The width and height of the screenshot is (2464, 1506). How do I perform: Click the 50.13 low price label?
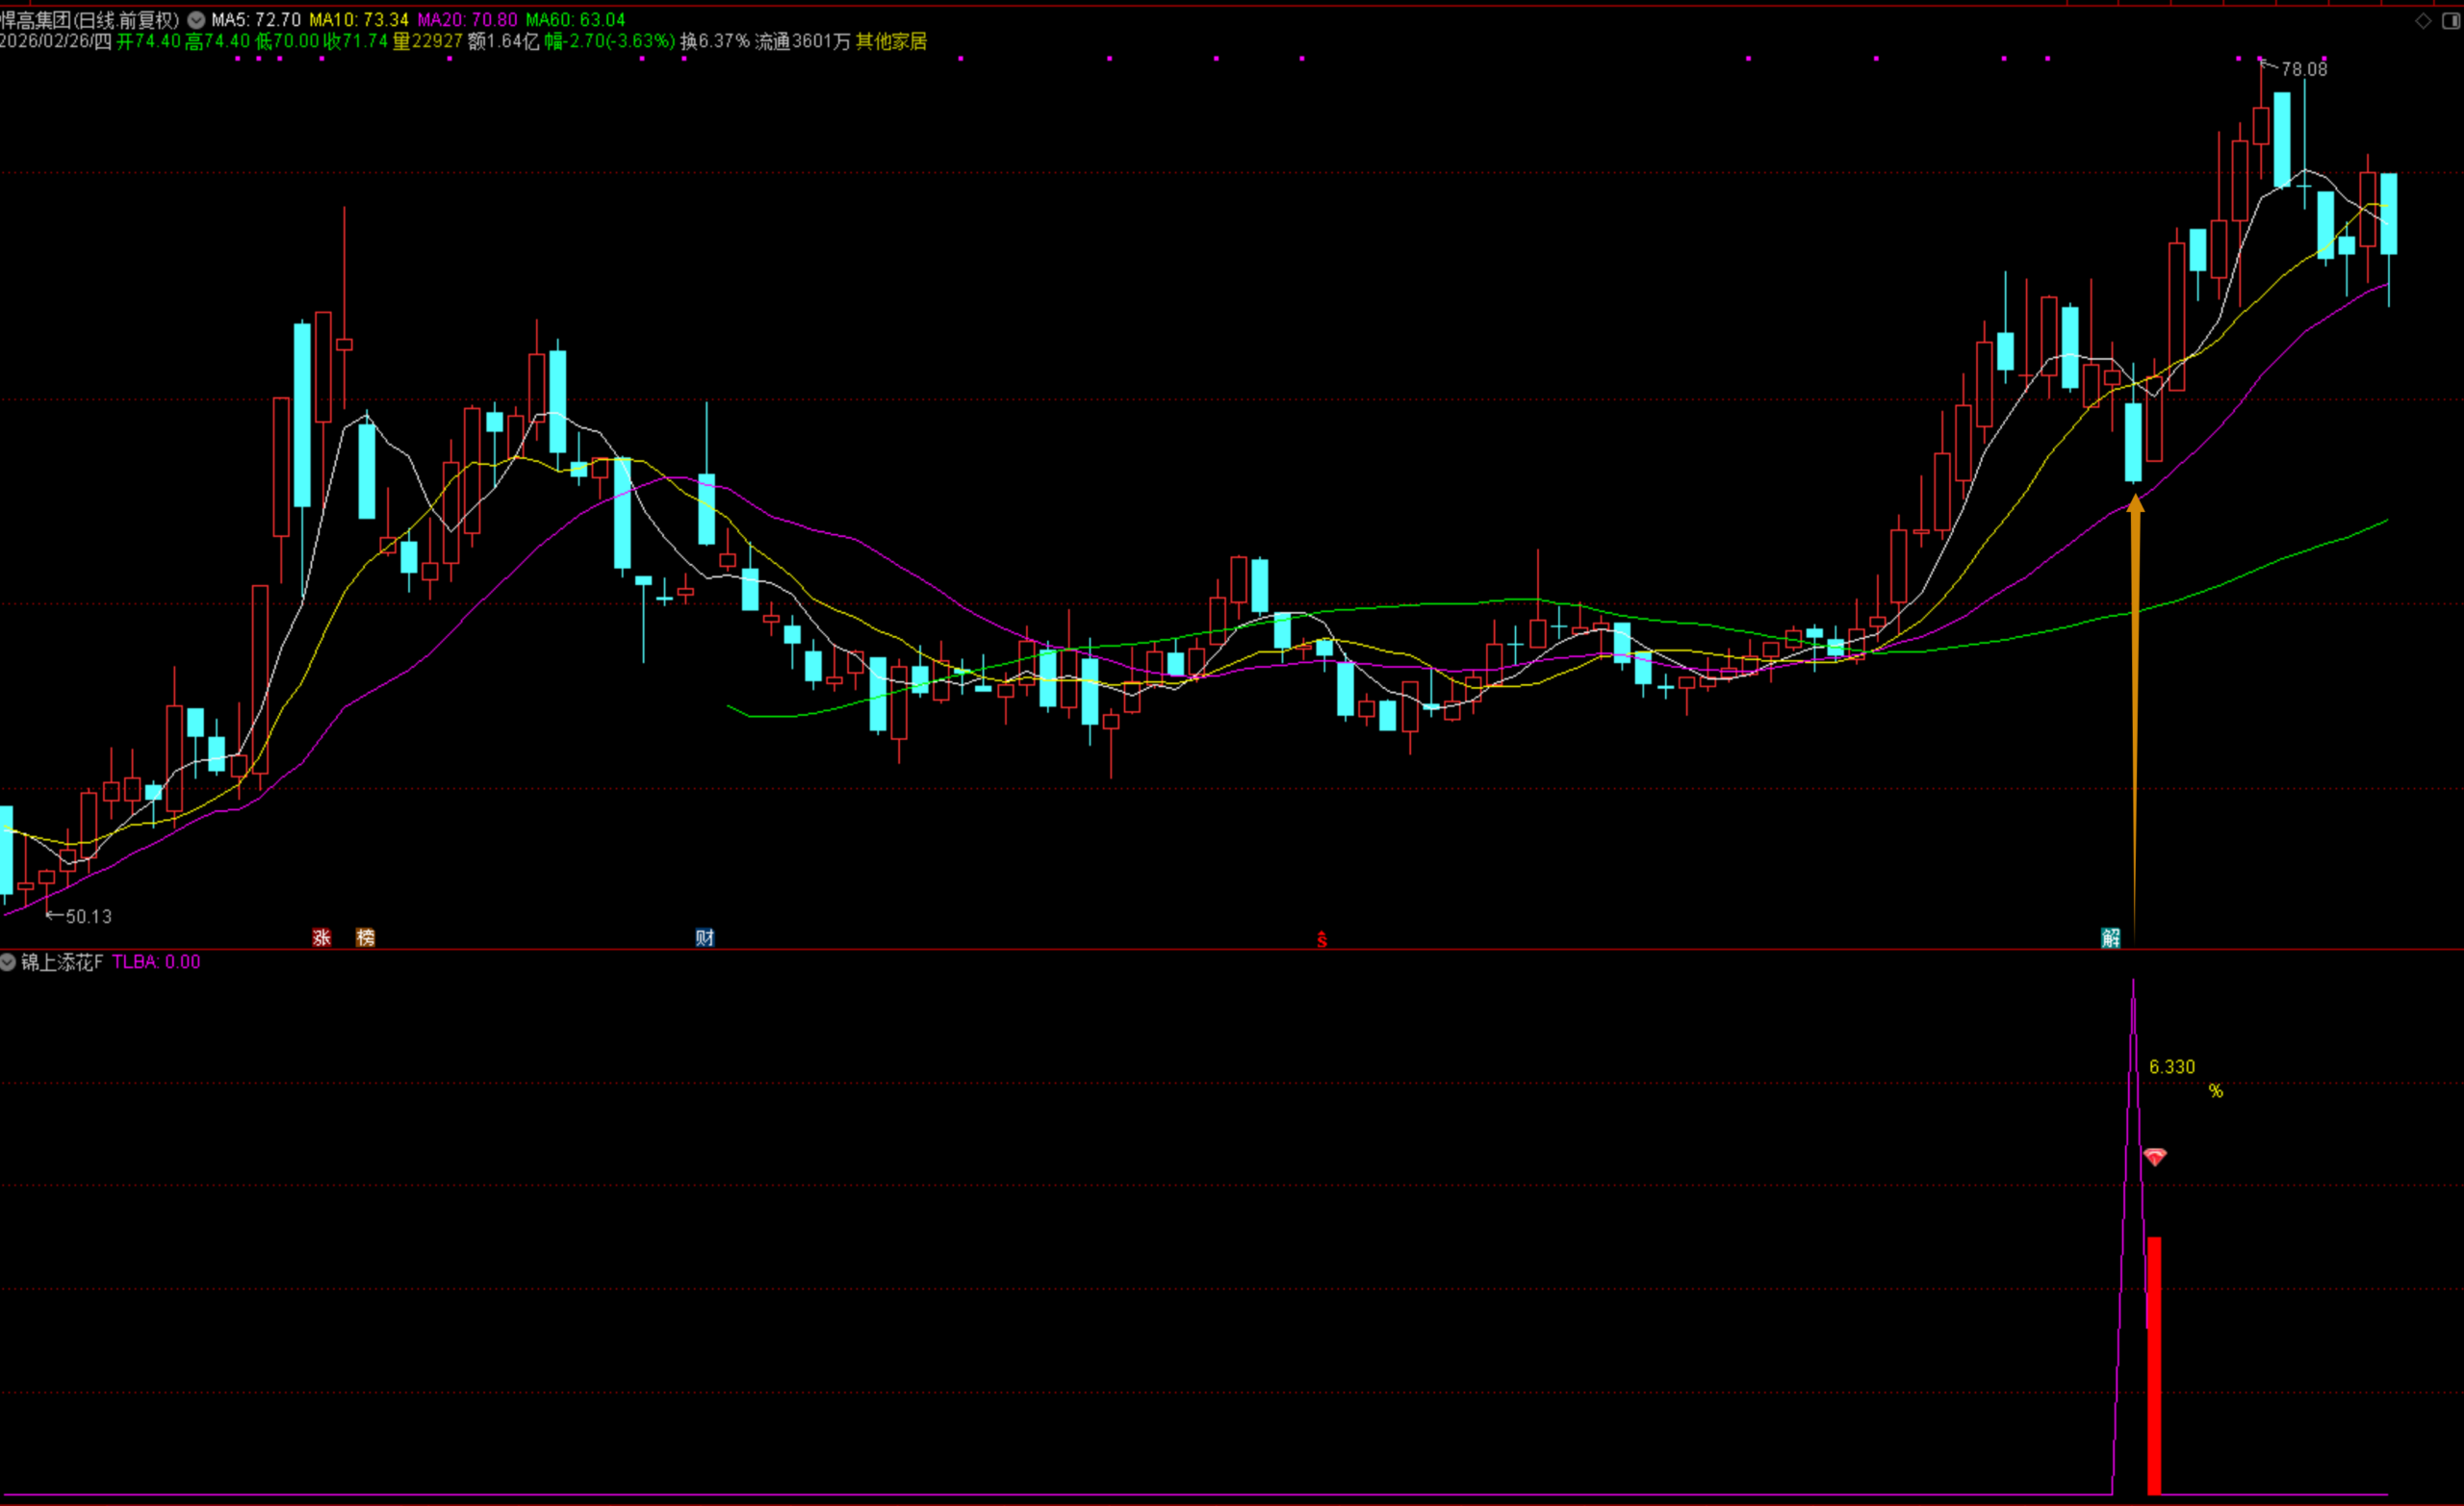click(x=88, y=916)
